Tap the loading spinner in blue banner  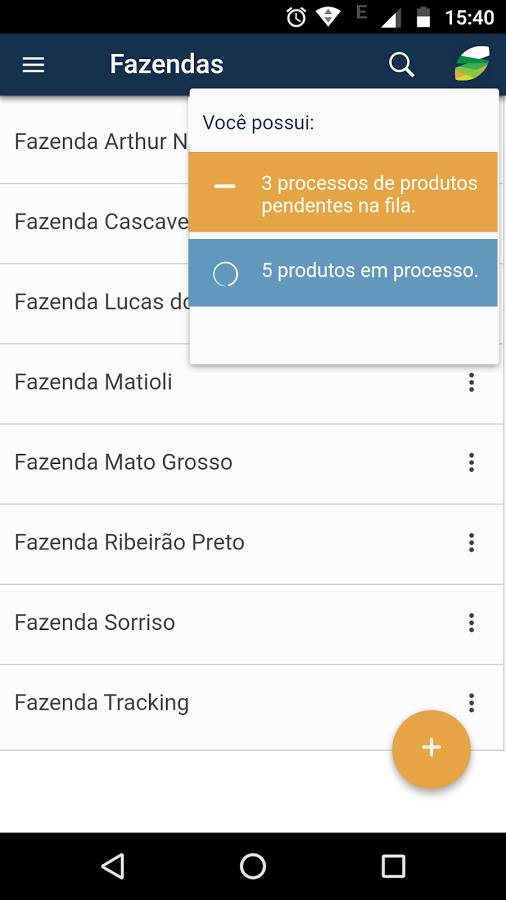[225, 274]
